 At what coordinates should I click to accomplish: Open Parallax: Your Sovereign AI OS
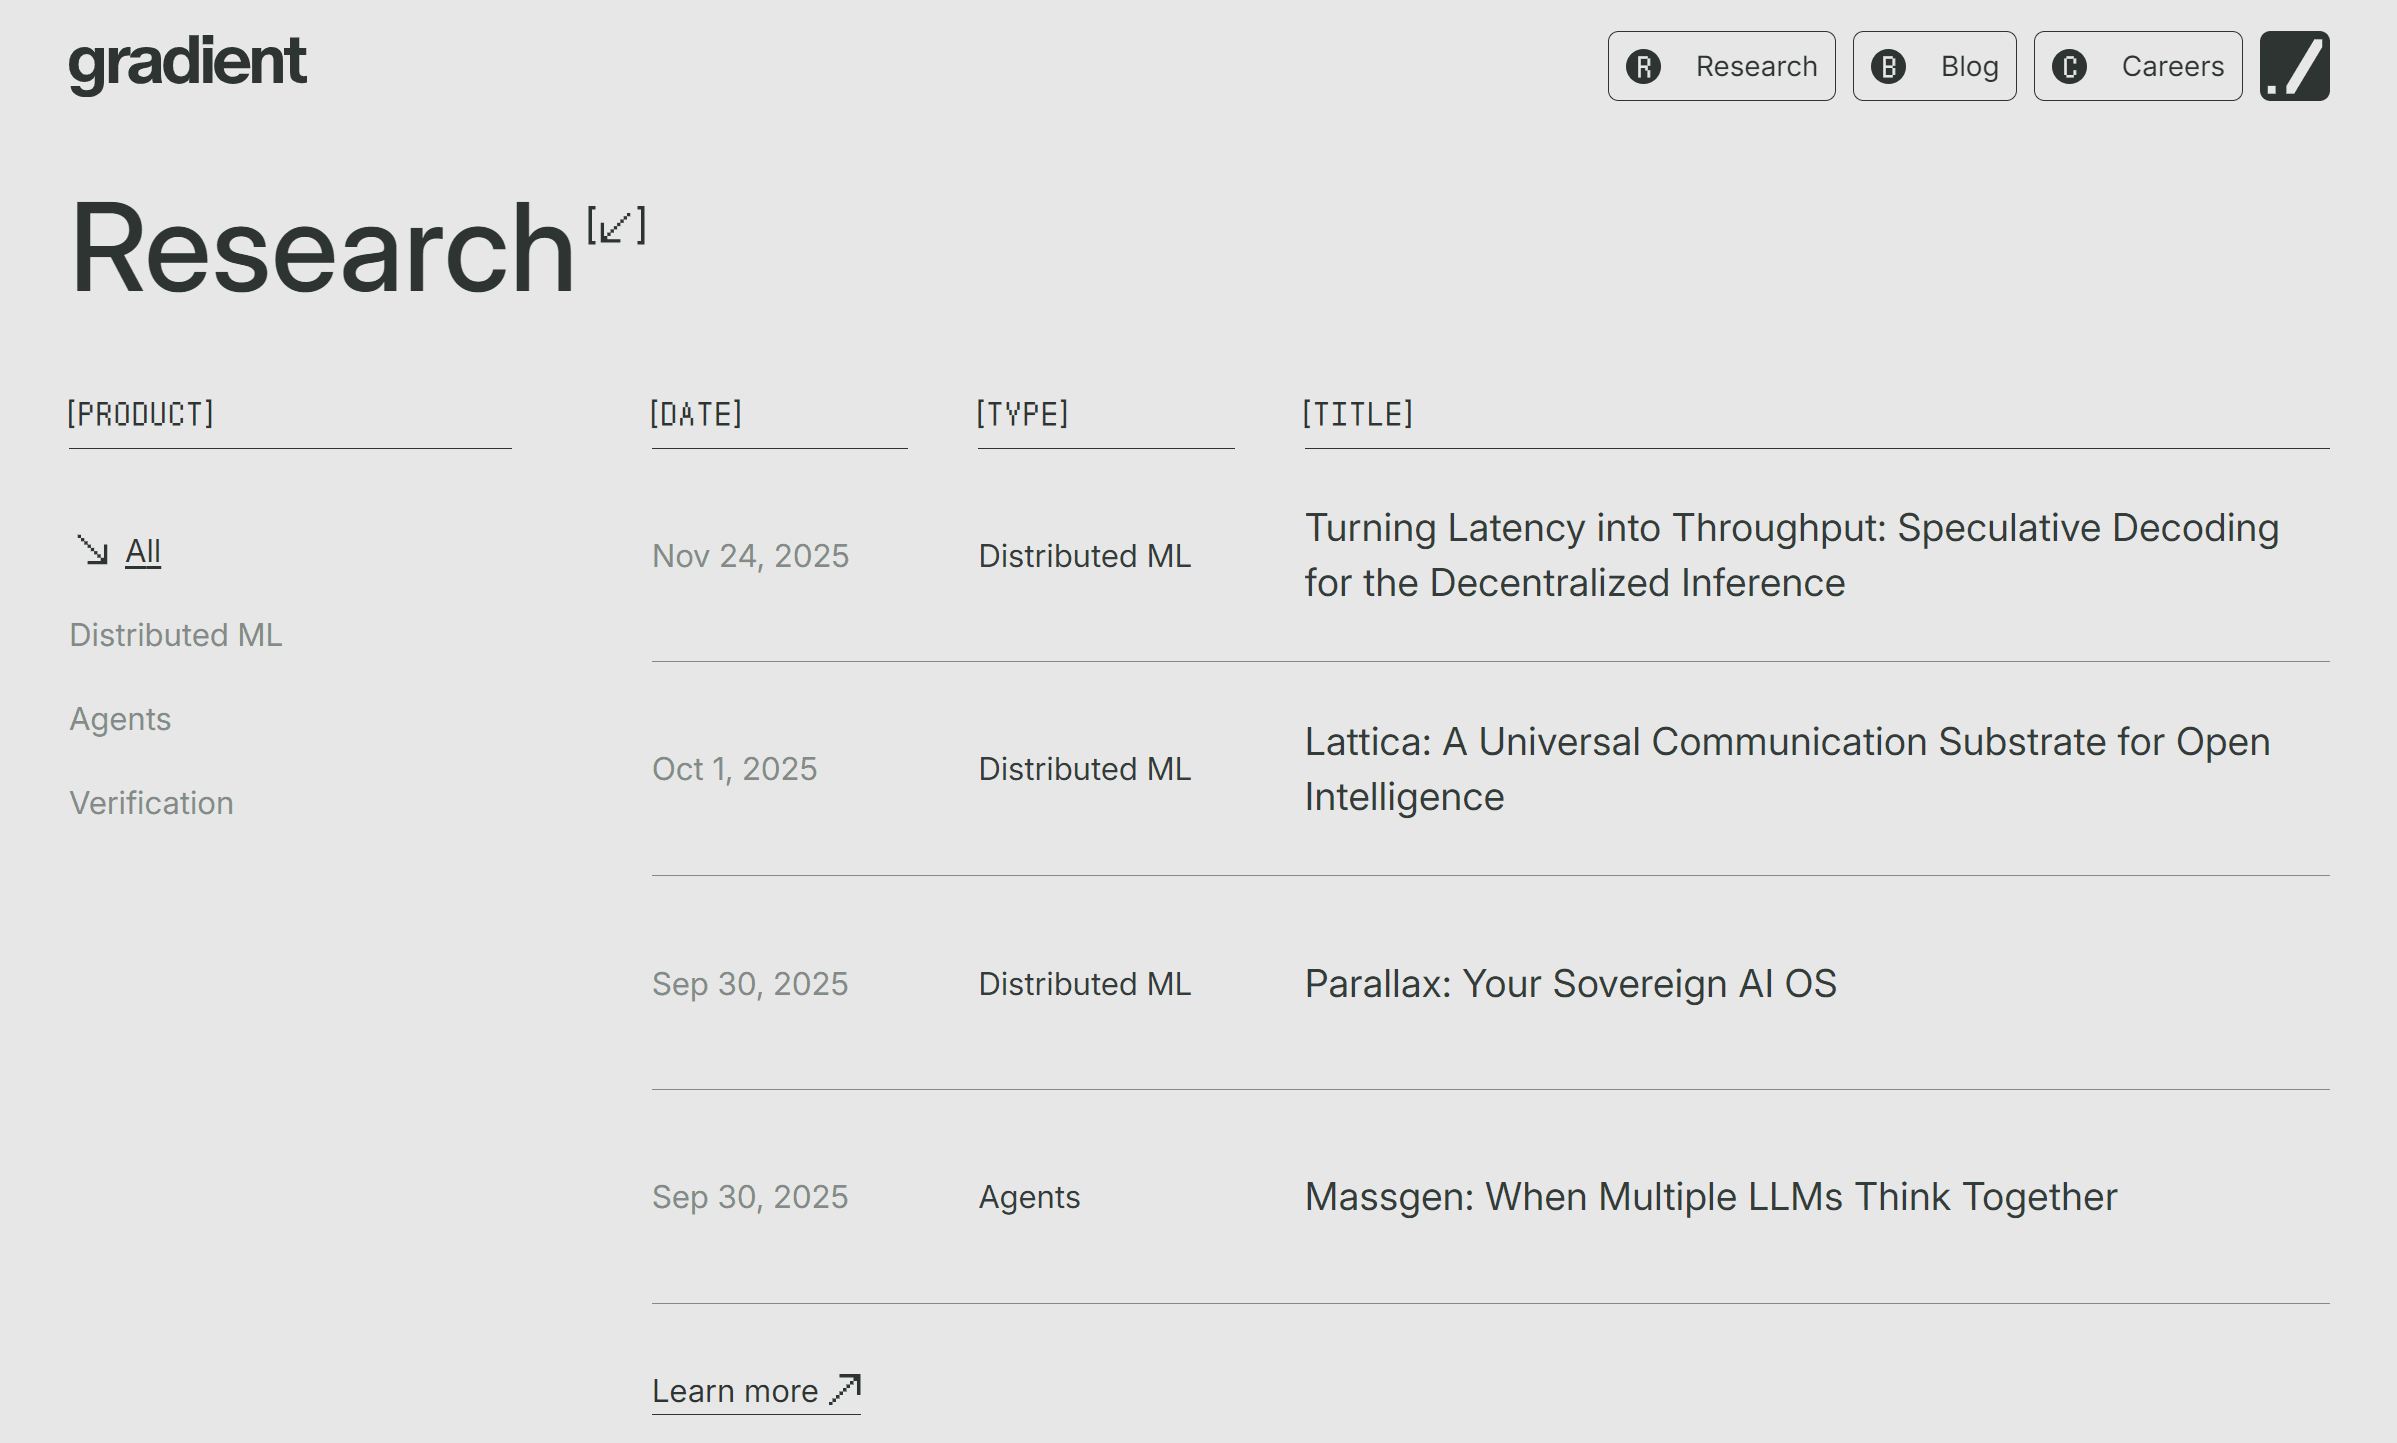click(1570, 984)
